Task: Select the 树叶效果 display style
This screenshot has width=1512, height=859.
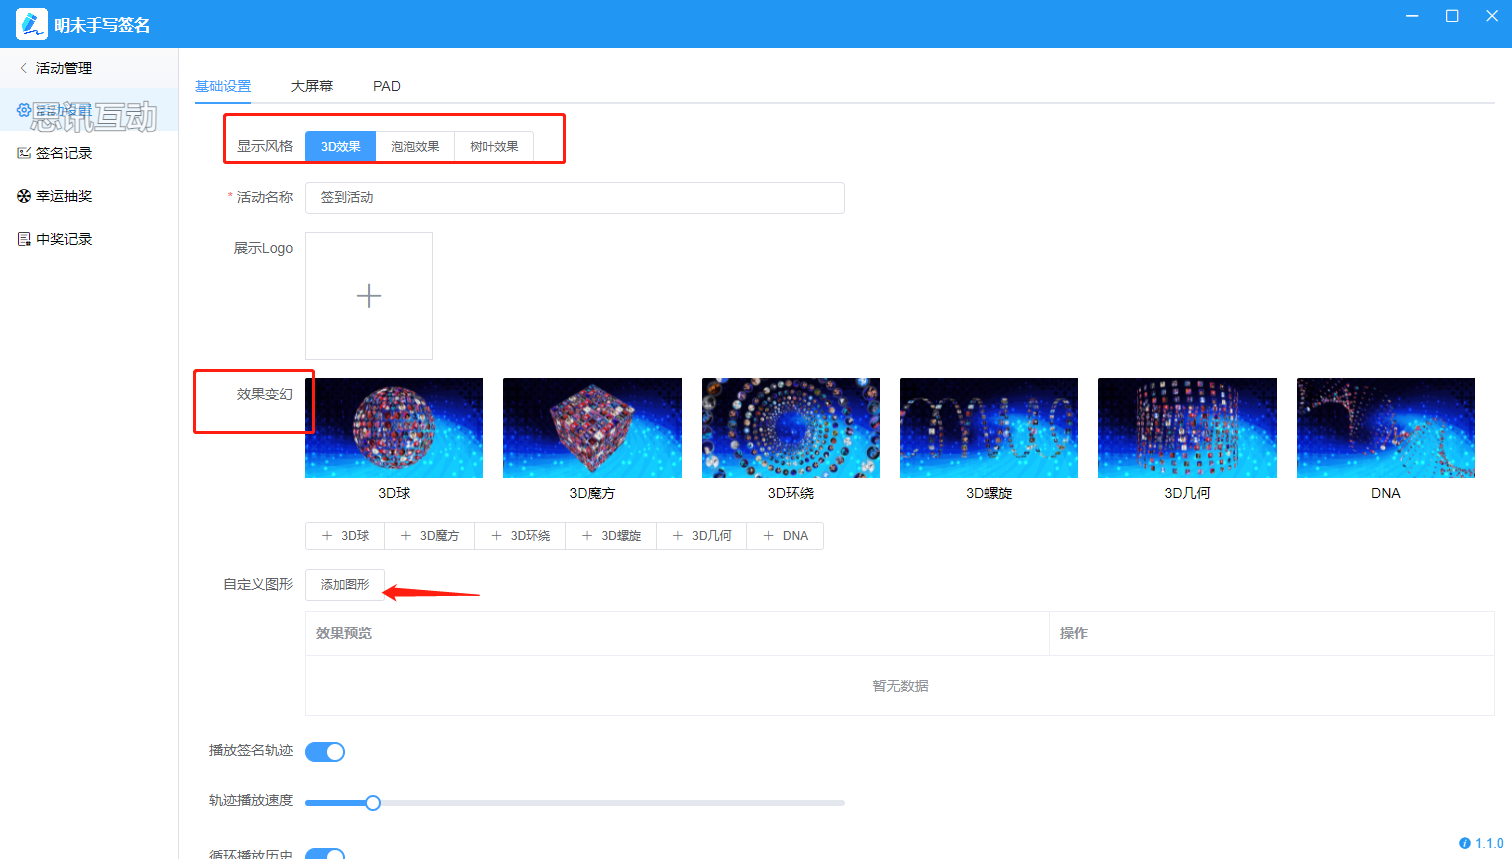Action: [494, 146]
